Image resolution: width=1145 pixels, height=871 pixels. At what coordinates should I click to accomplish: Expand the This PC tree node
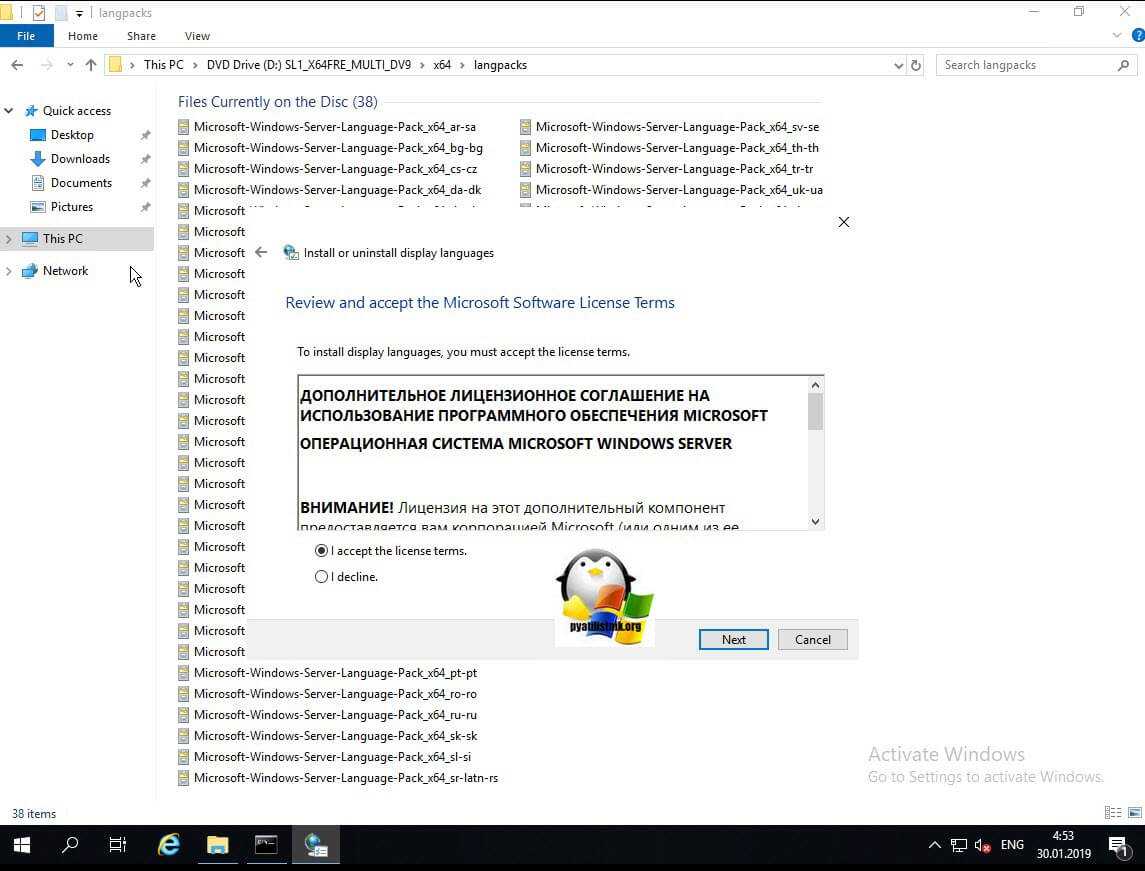coord(9,239)
